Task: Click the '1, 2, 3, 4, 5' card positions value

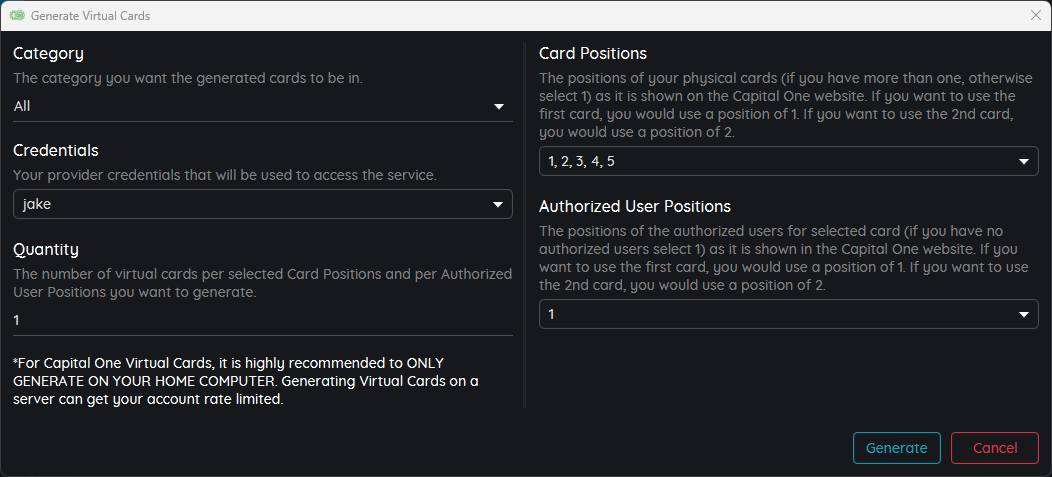Action: (581, 162)
